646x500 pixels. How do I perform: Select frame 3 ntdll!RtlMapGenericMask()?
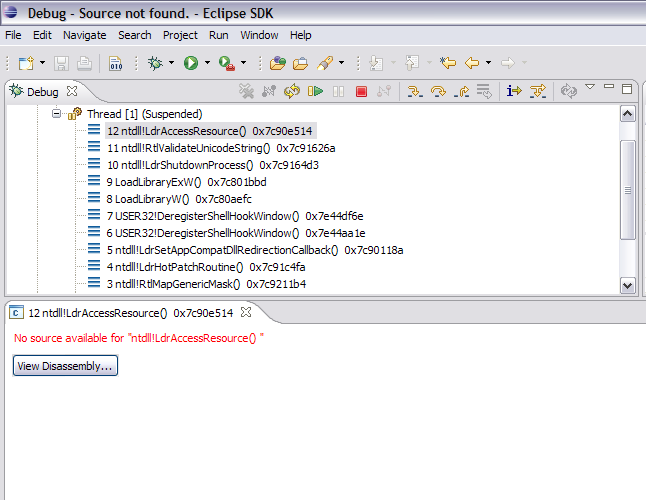click(x=206, y=284)
